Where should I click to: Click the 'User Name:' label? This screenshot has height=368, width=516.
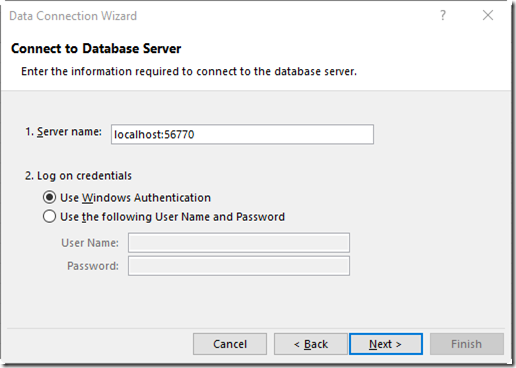[x=90, y=243]
